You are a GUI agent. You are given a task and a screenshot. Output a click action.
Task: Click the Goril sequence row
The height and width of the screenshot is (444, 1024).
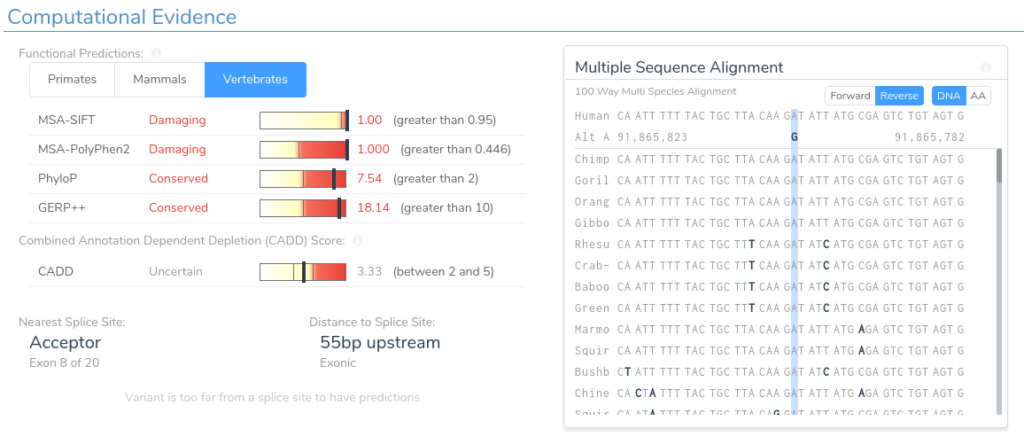[x=769, y=180]
